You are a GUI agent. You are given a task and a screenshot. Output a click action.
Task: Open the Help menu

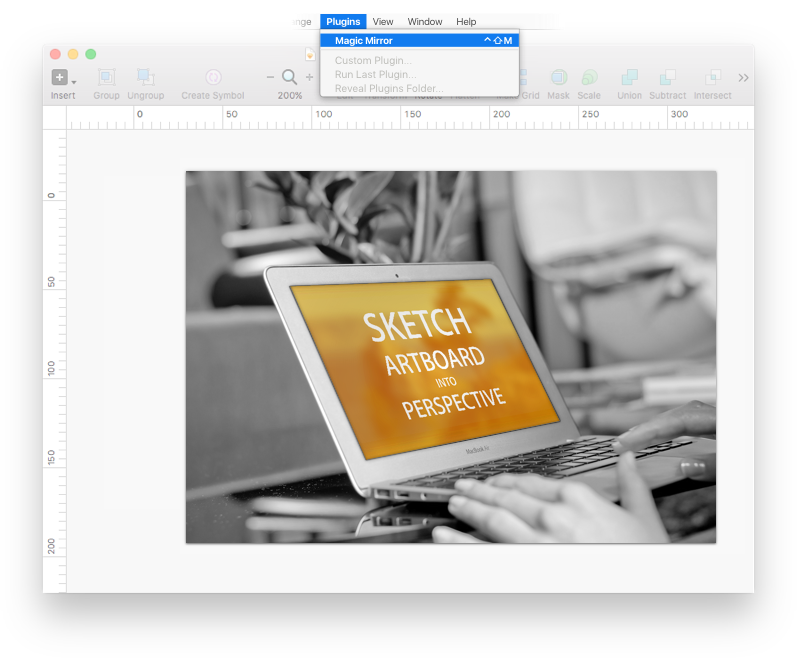tap(466, 21)
